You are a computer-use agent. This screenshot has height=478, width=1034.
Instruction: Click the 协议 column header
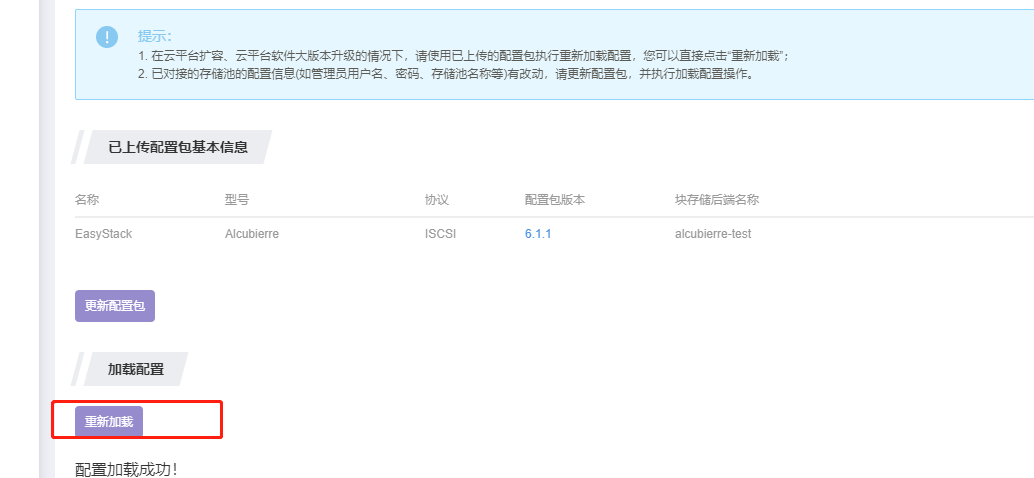pyautogui.click(x=437, y=200)
